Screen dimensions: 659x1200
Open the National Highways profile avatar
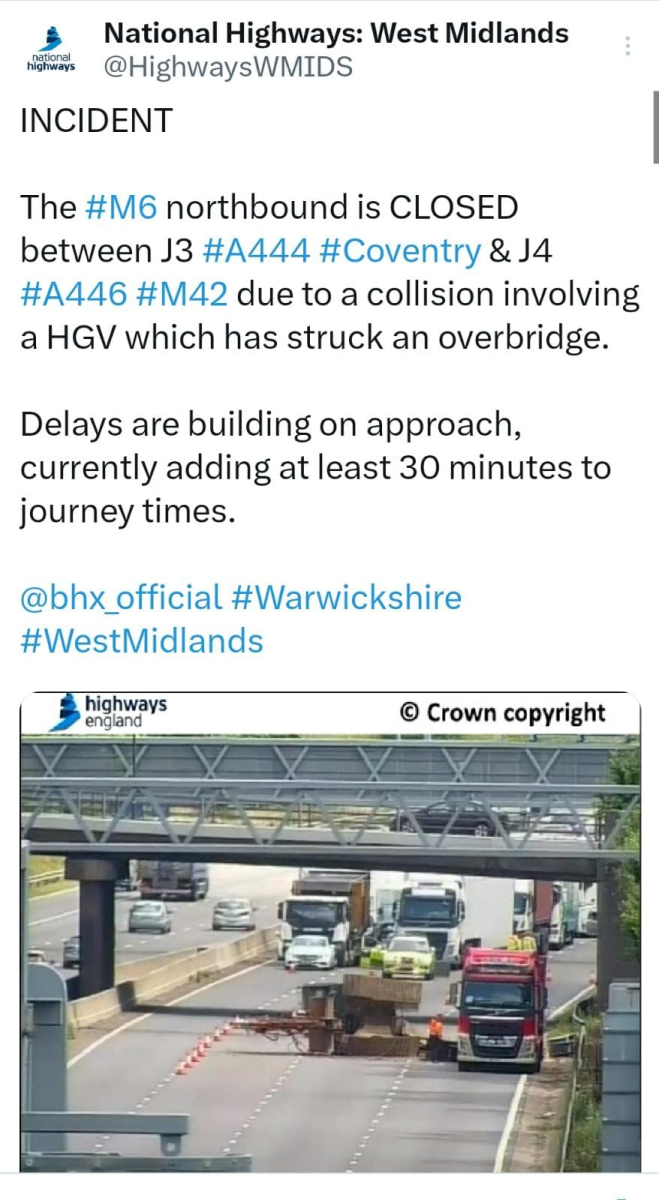(x=50, y=52)
